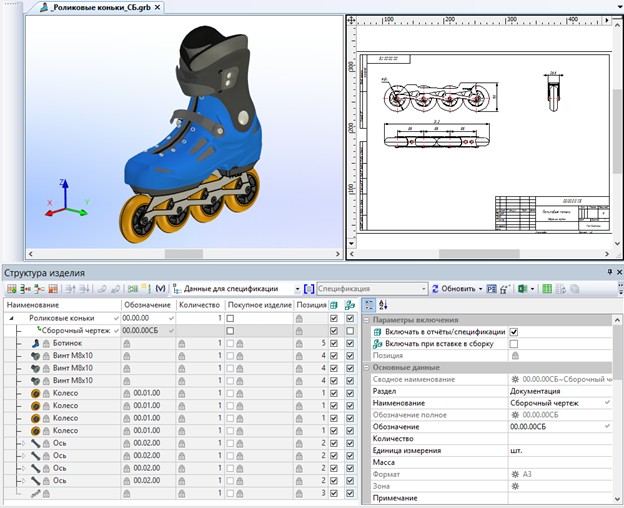Click the categorized view icon in properties panel
The height and width of the screenshot is (508, 624).
tap(369, 304)
